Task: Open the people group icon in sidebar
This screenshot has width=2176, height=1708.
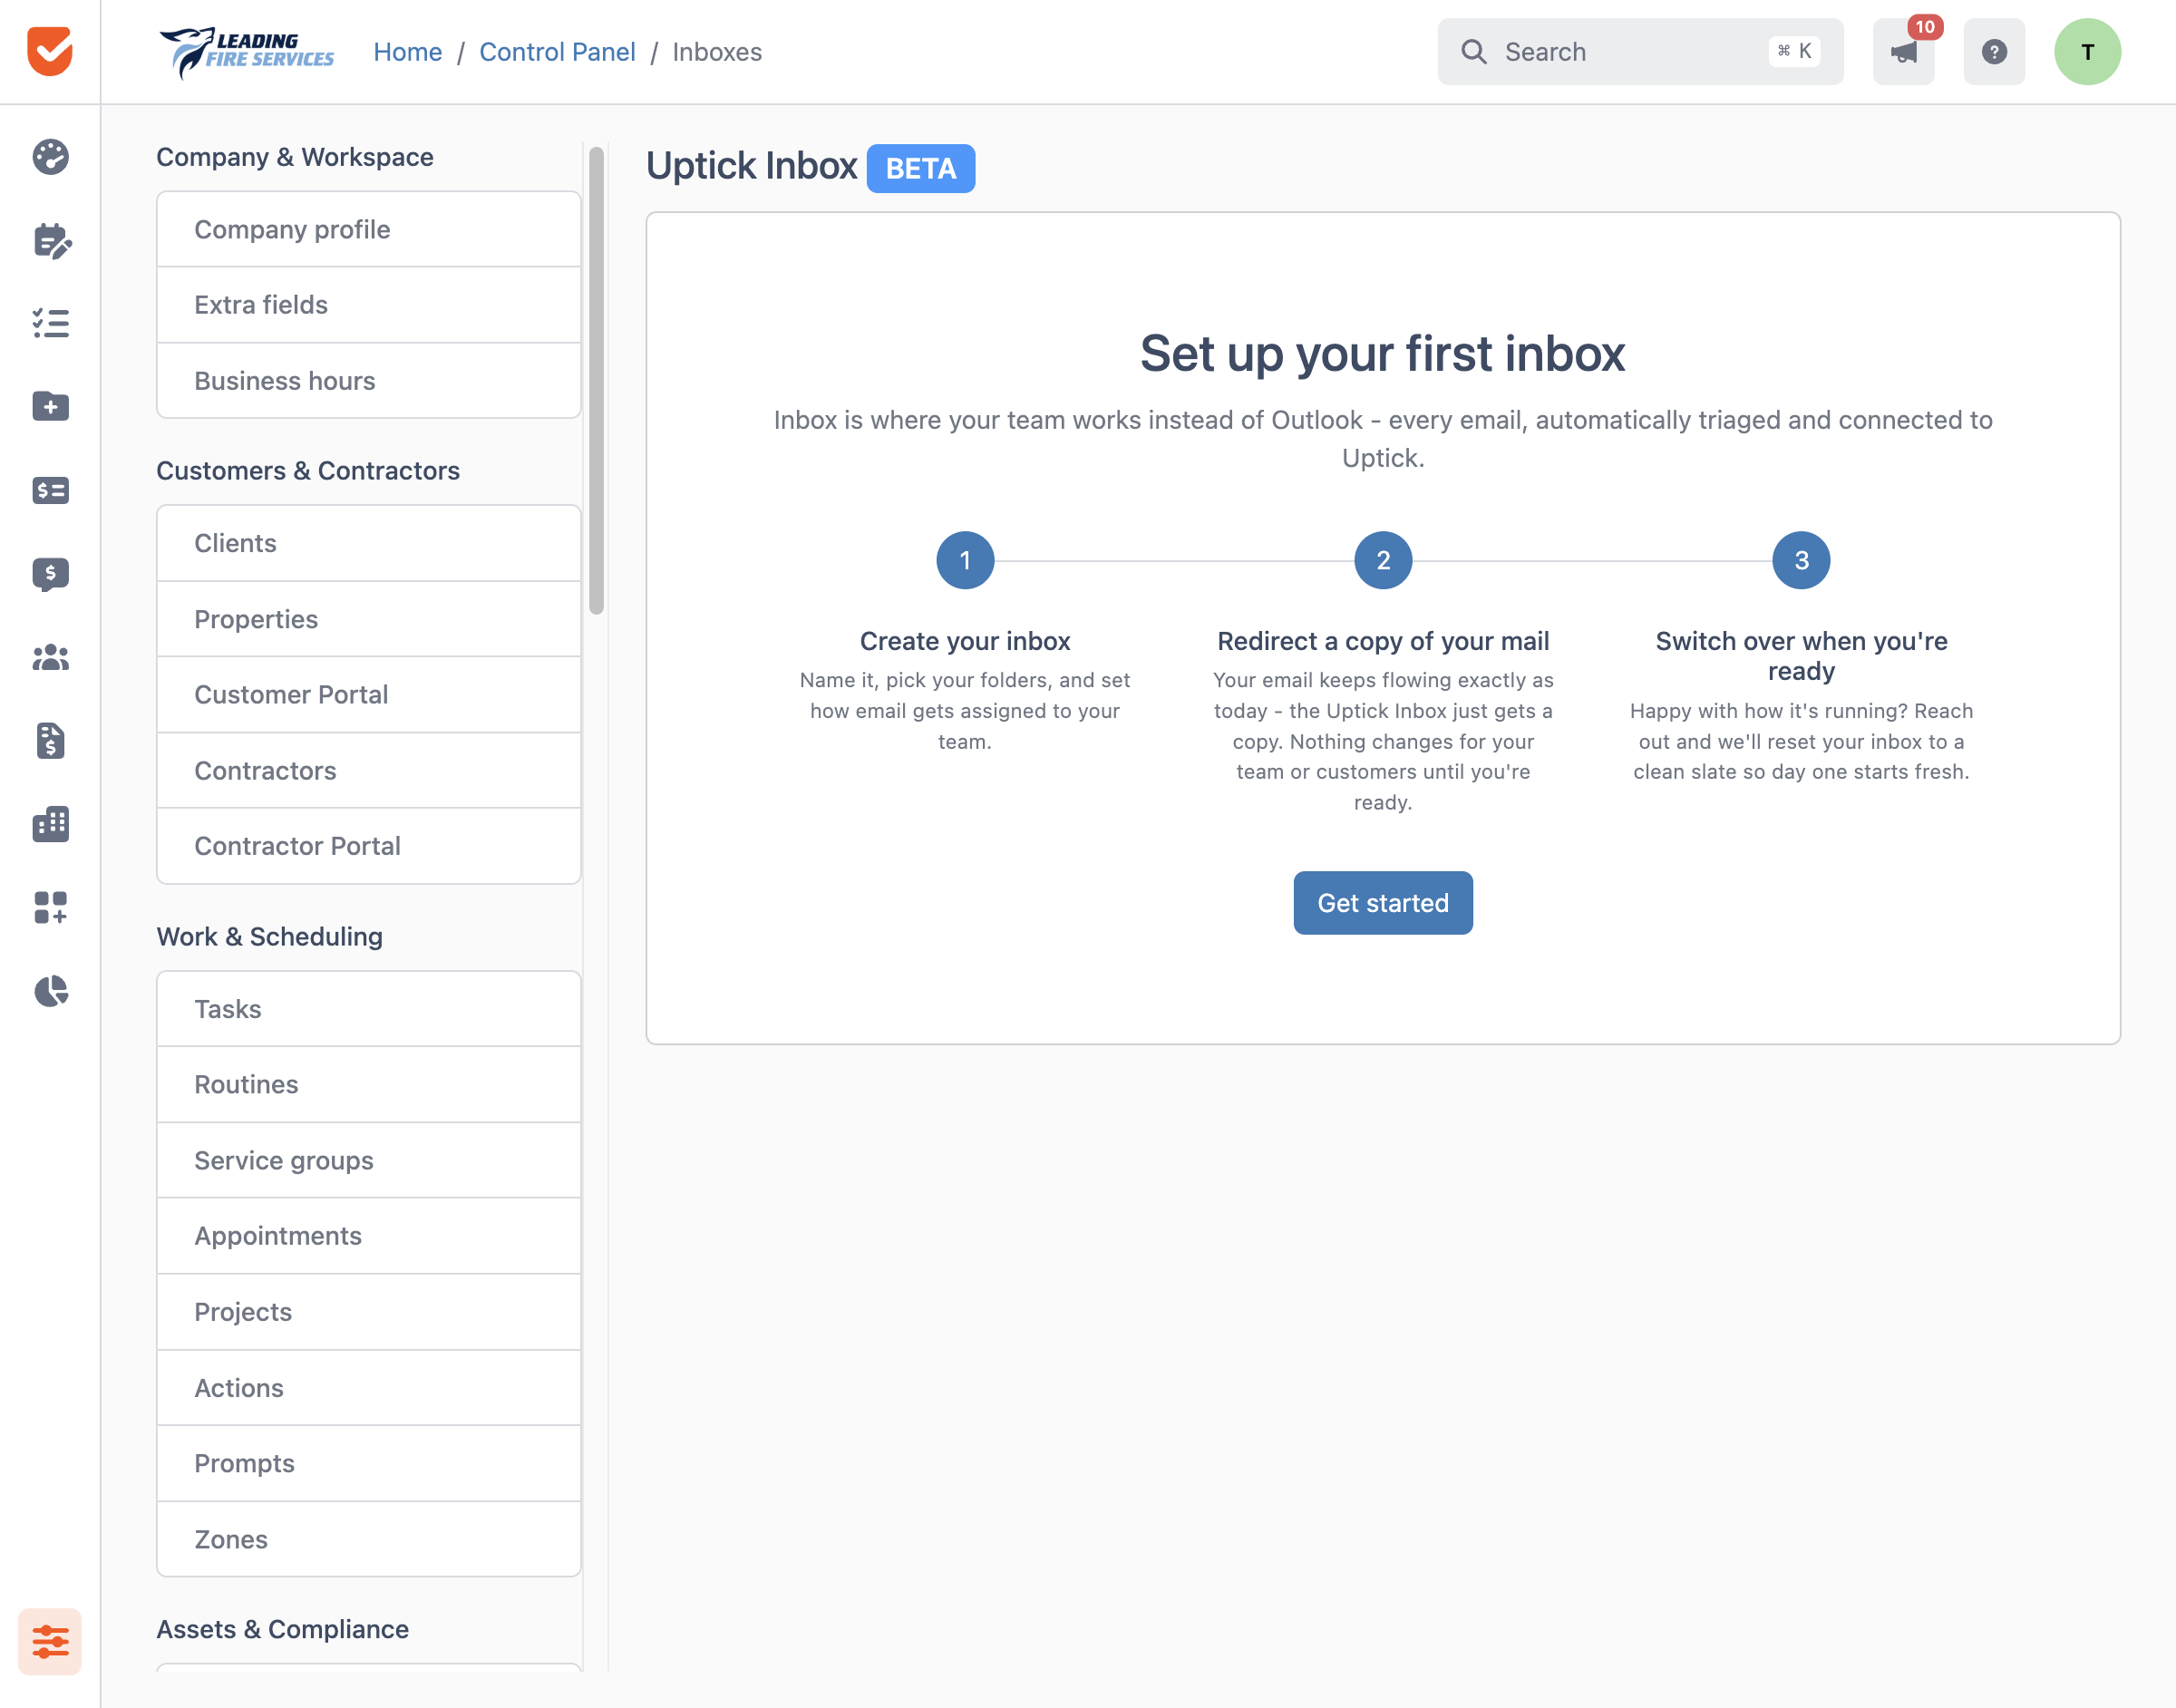Action: 50,657
